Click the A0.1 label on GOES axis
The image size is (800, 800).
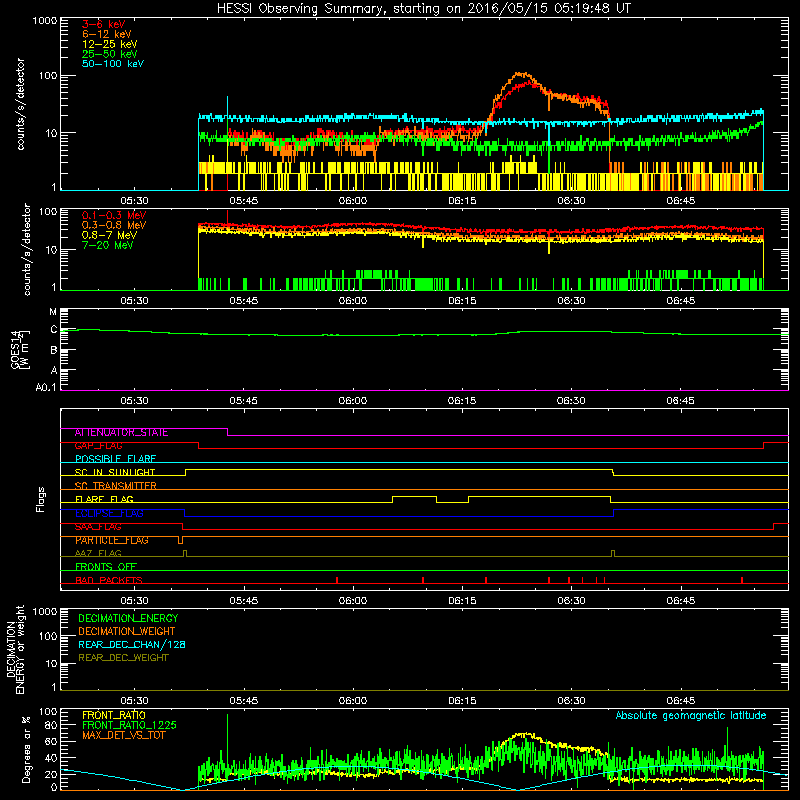tap(46, 388)
